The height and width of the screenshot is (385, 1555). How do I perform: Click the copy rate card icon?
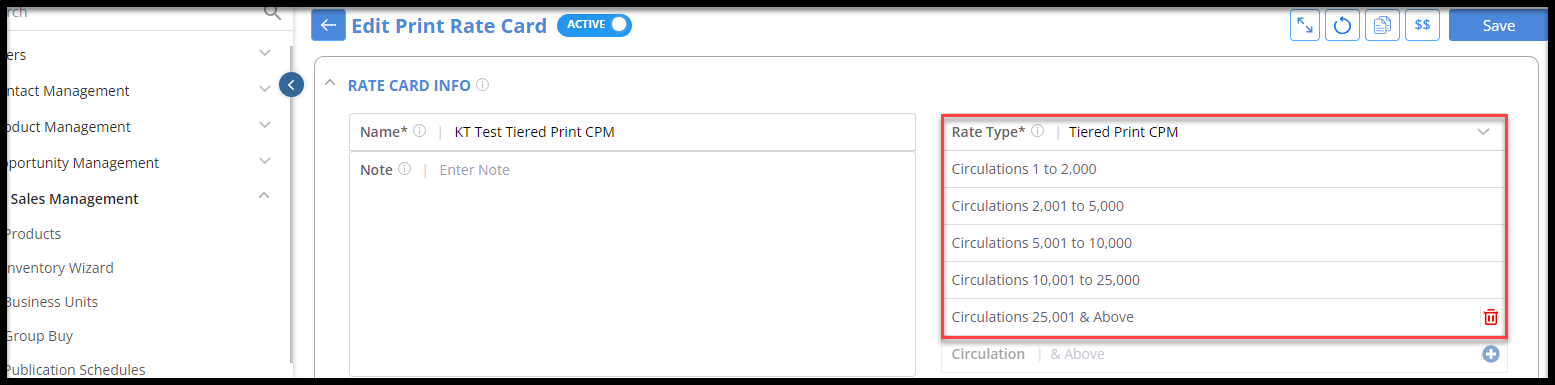tap(1382, 25)
